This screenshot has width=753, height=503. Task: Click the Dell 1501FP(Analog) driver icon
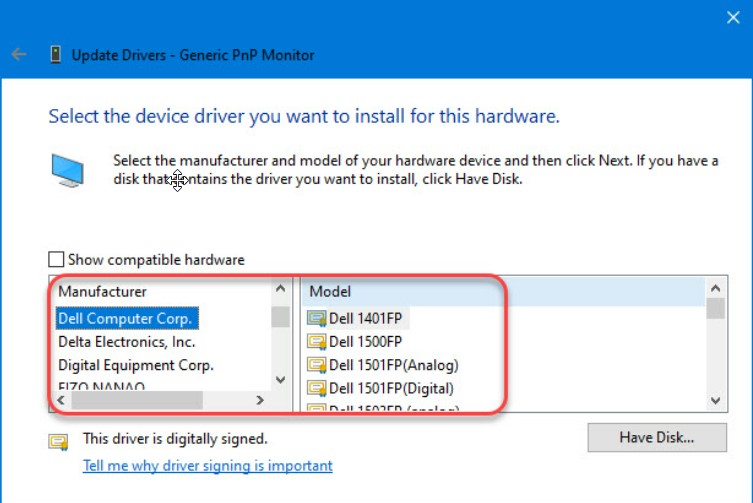tap(317, 365)
